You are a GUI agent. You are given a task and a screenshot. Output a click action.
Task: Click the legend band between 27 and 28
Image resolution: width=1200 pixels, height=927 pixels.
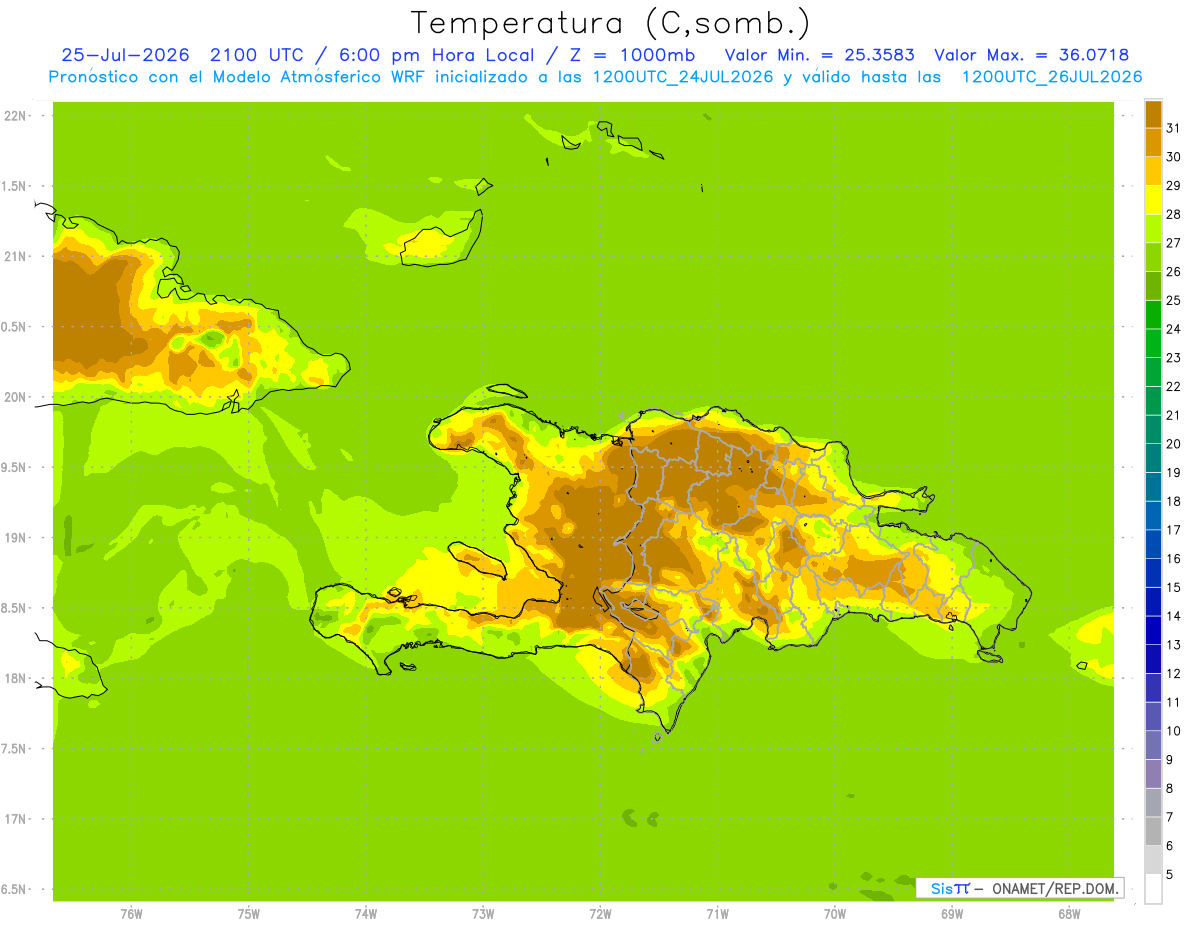pos(1153,229)
